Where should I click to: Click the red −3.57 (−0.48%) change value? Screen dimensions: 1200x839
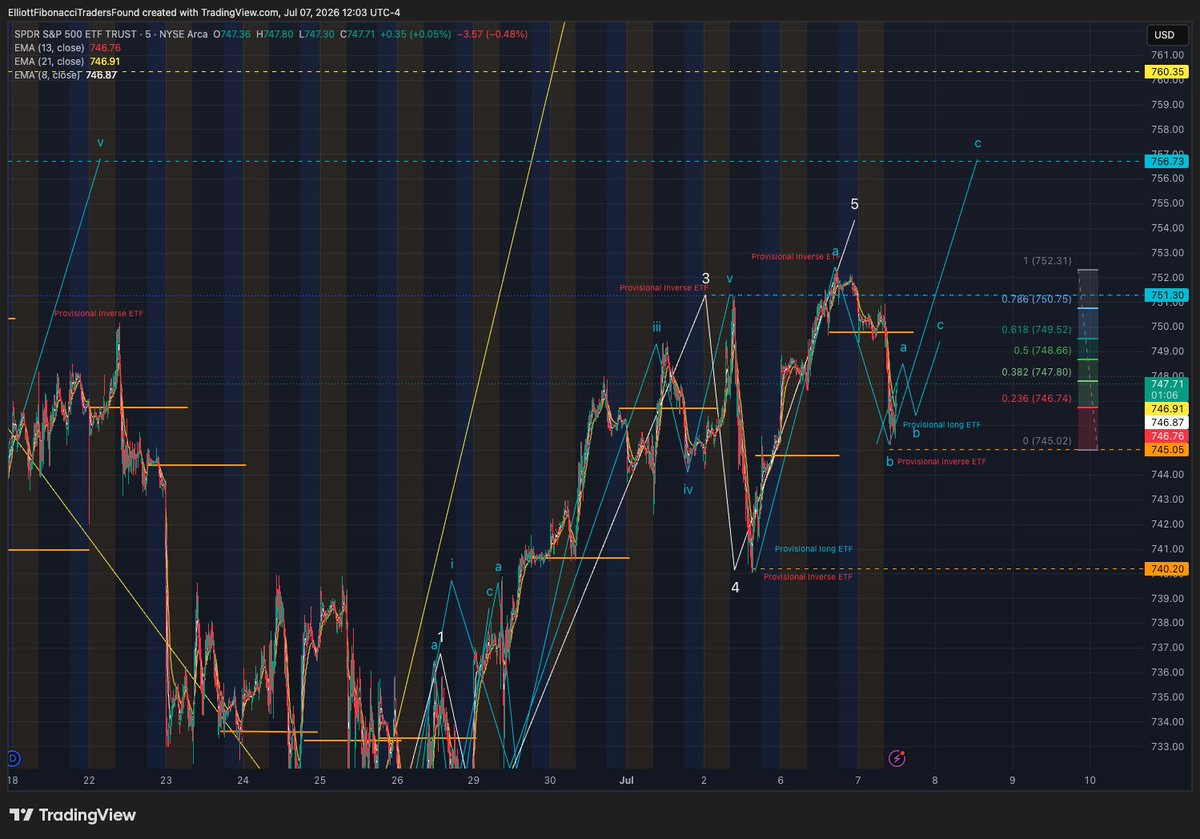click(x=491, y=34)
